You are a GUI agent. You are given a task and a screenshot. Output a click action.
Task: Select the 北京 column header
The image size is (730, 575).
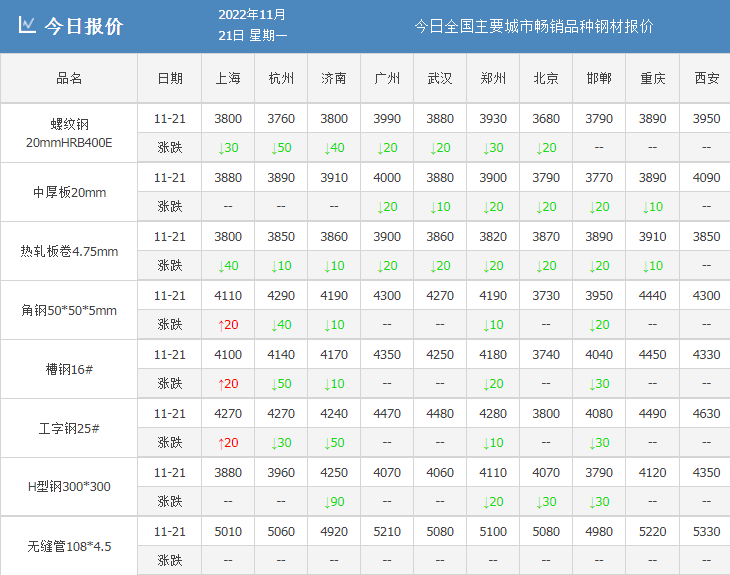[546, 78]
